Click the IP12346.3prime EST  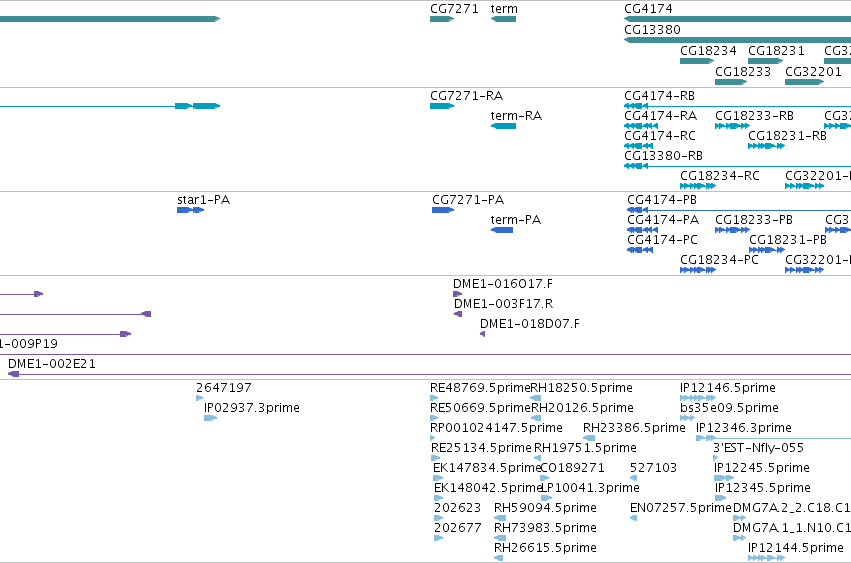click(773, 438)
